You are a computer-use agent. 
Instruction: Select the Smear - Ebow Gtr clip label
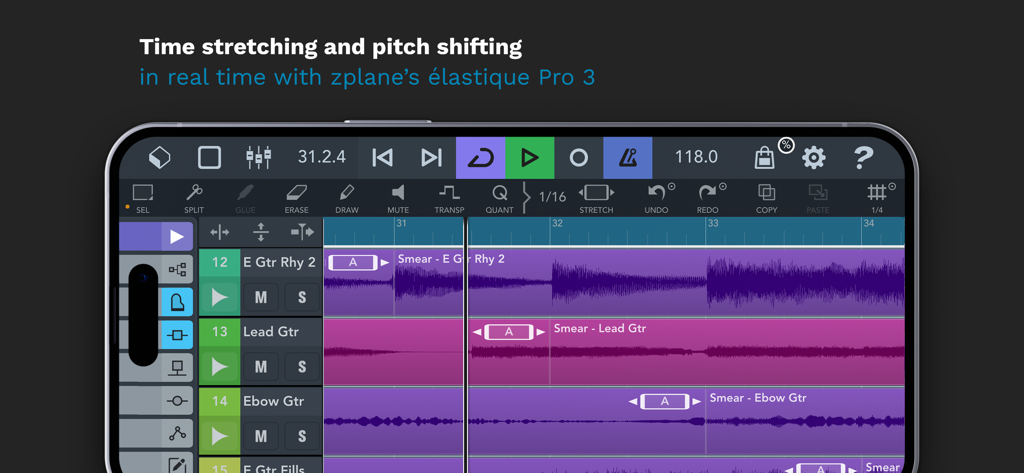point(758,397)
